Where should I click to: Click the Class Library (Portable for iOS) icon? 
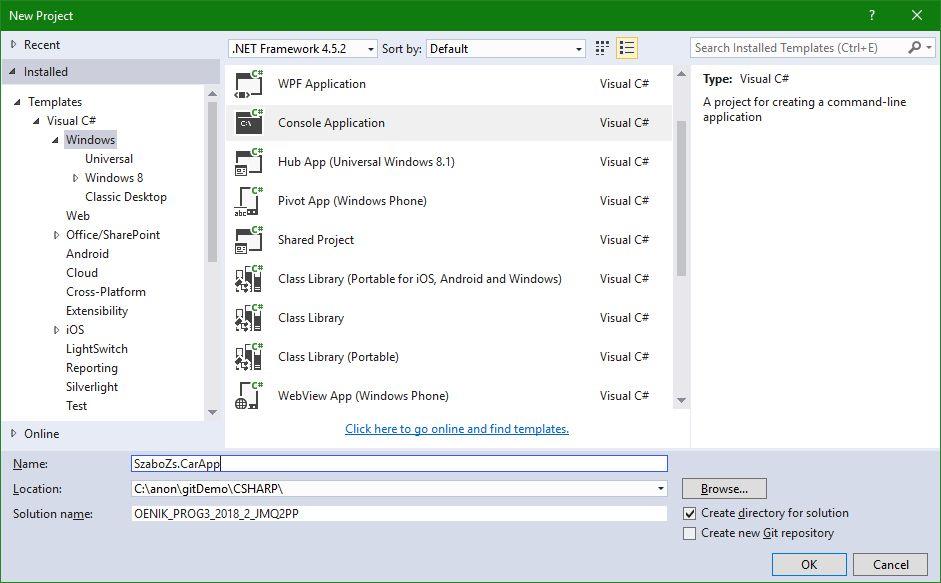click(248, 279)
